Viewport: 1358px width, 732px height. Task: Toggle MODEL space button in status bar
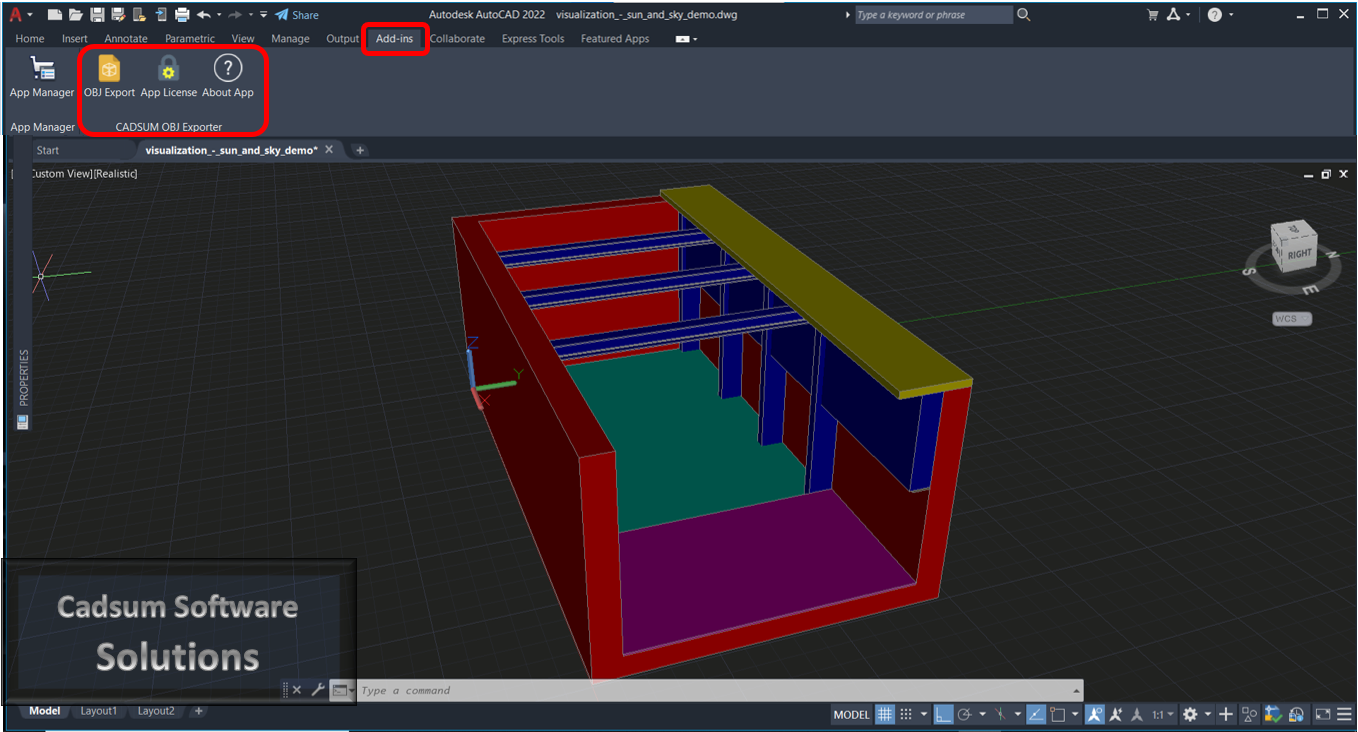tap(852, 714)
